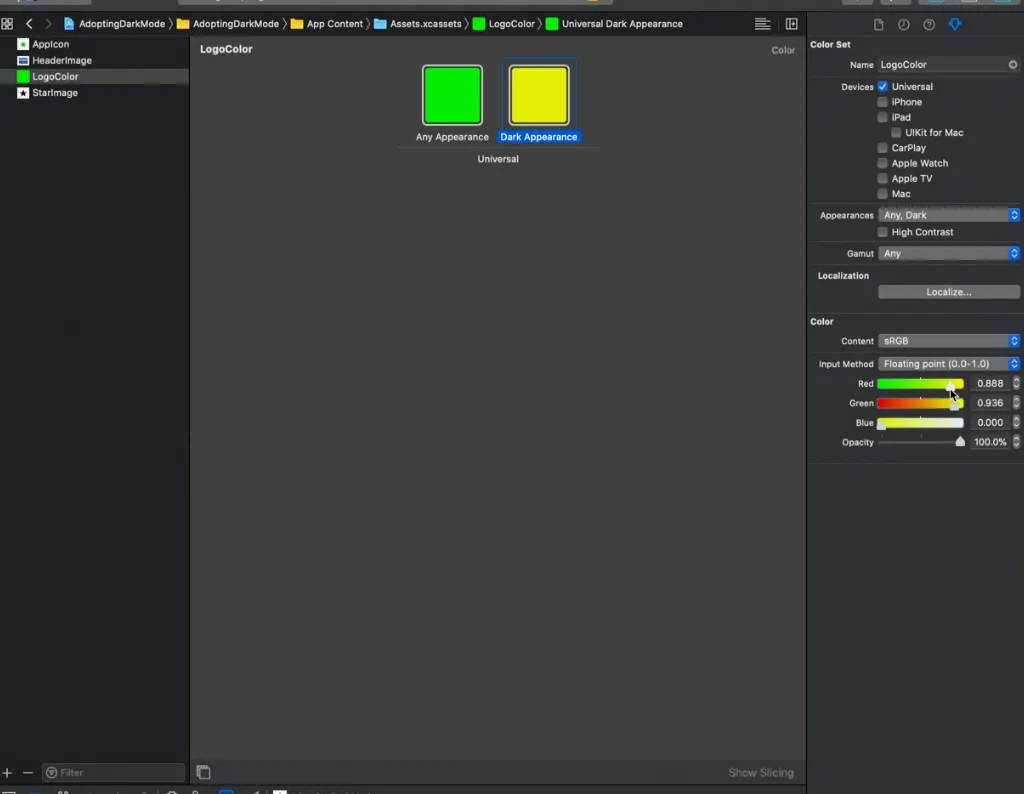
Task: Select the yellow Dark Appearance swatch
Action: 539,95
